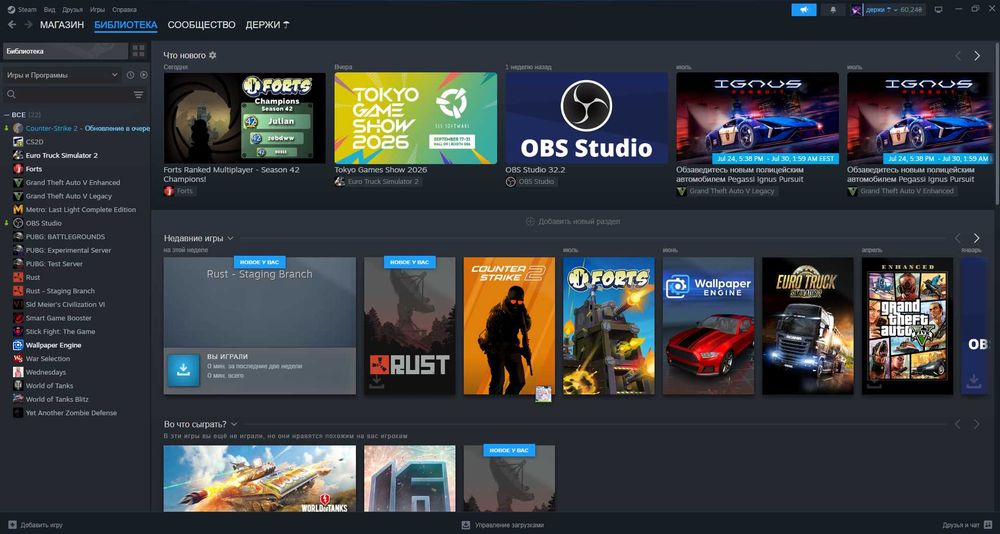Go forward with the navigation forward arrow
This screenshot has height=534, width=1000.
tap(28, 24)
